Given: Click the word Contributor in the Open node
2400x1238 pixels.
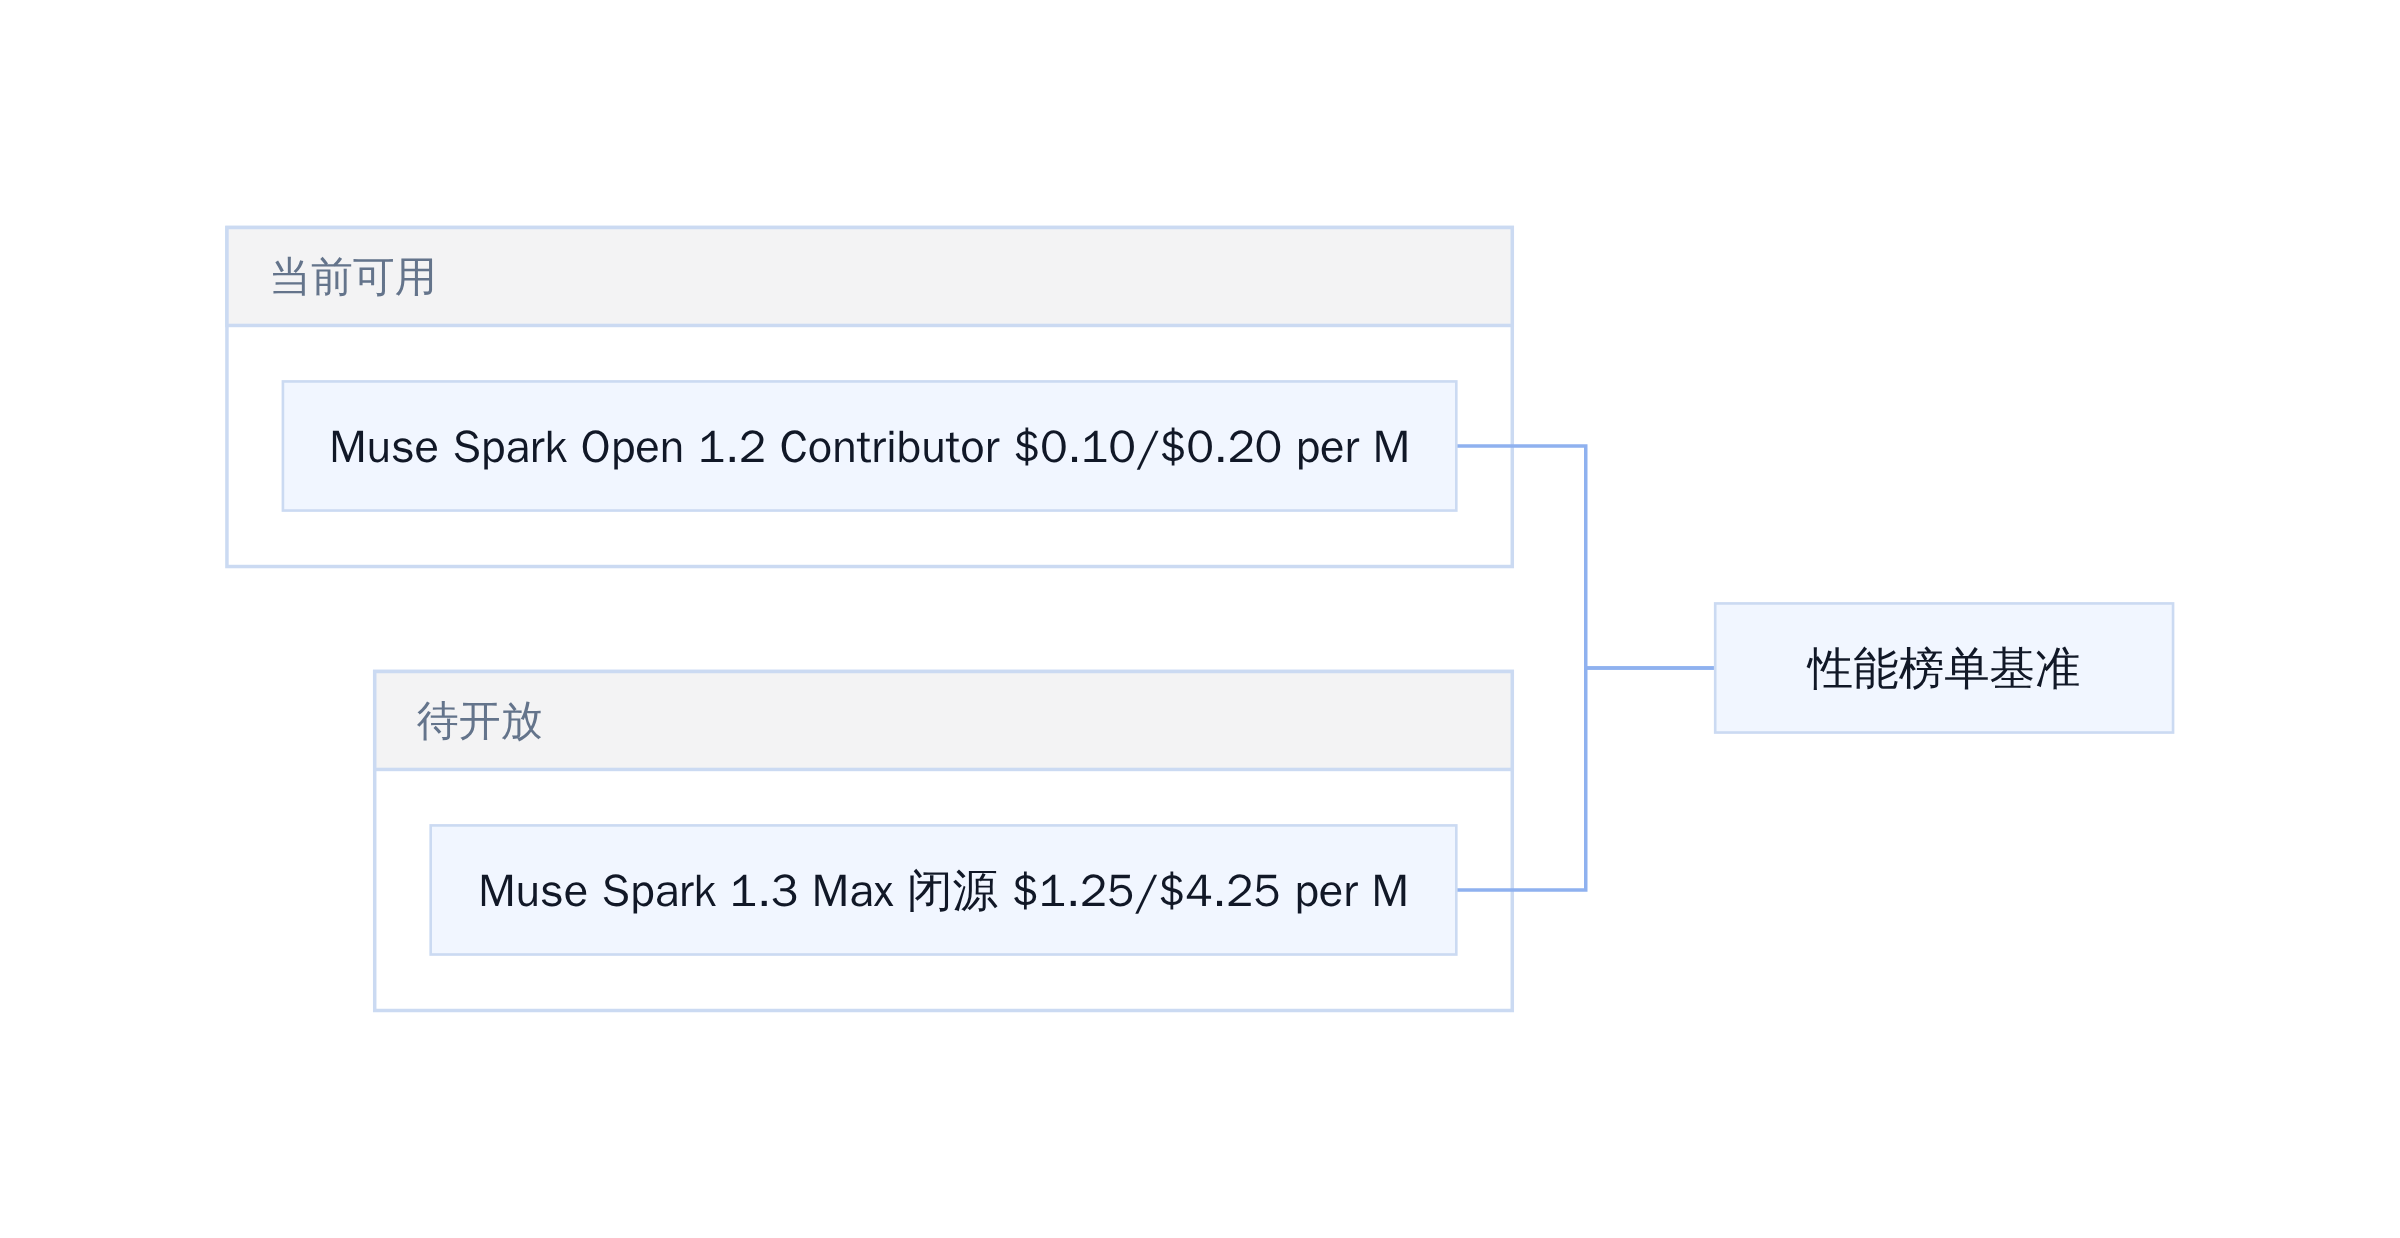Looking at the screenshot, I should click(889, 447).
